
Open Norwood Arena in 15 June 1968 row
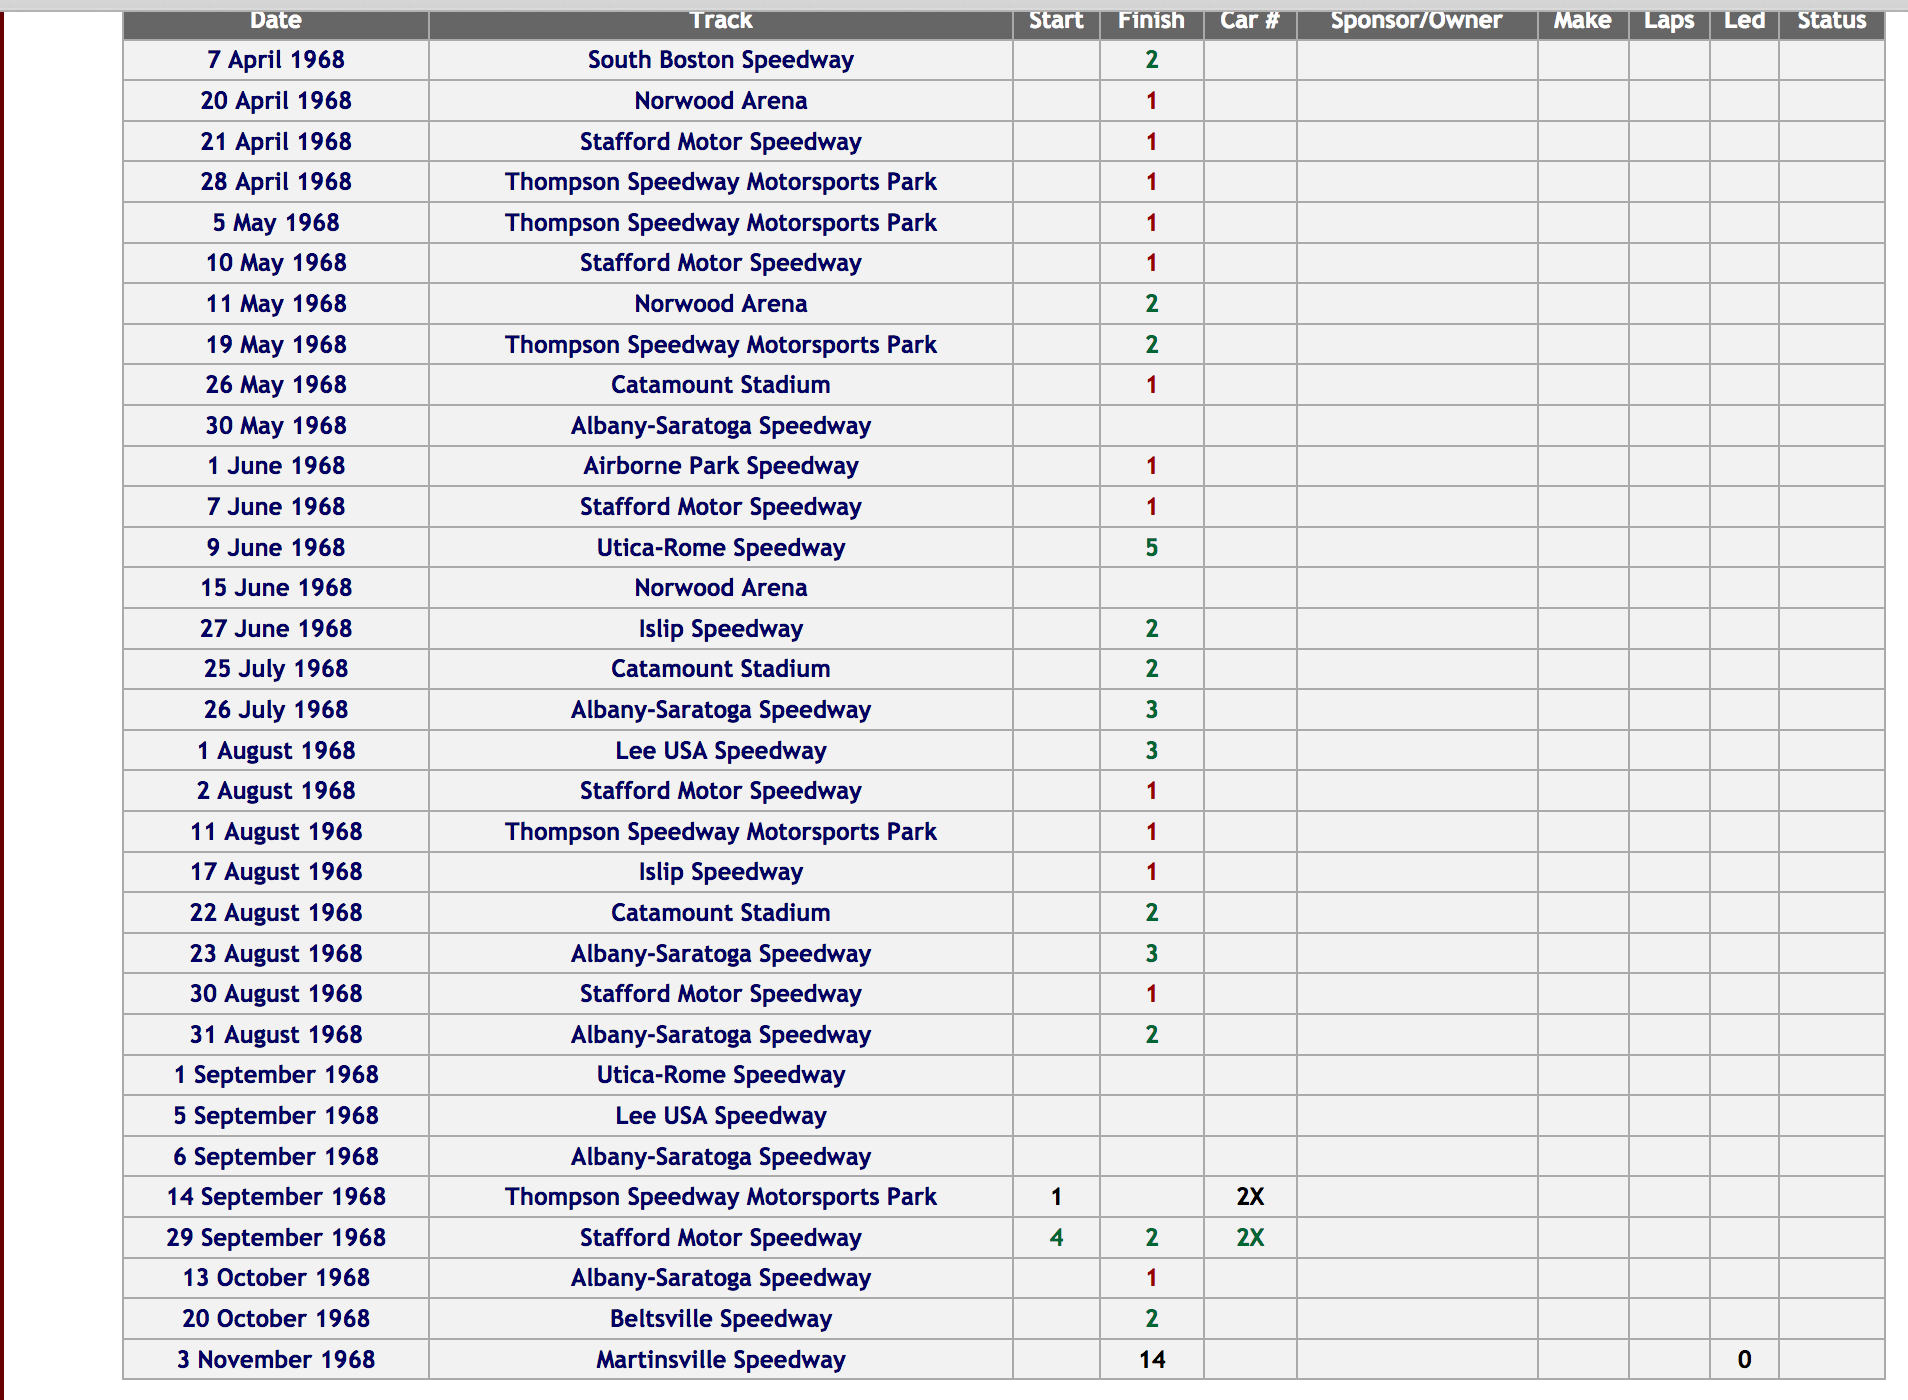[x=720, y=588]
